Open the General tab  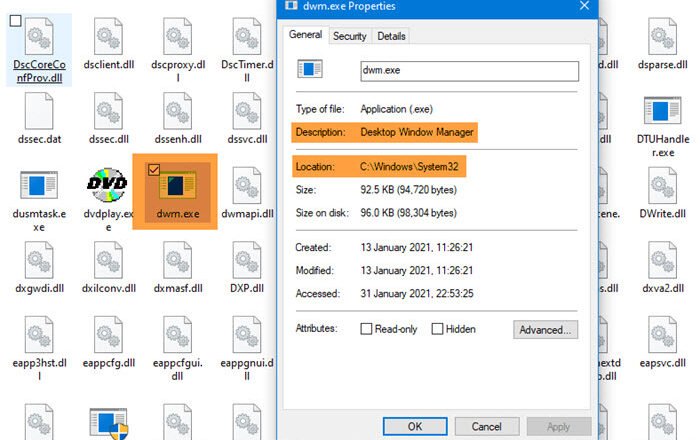[305, 35]
